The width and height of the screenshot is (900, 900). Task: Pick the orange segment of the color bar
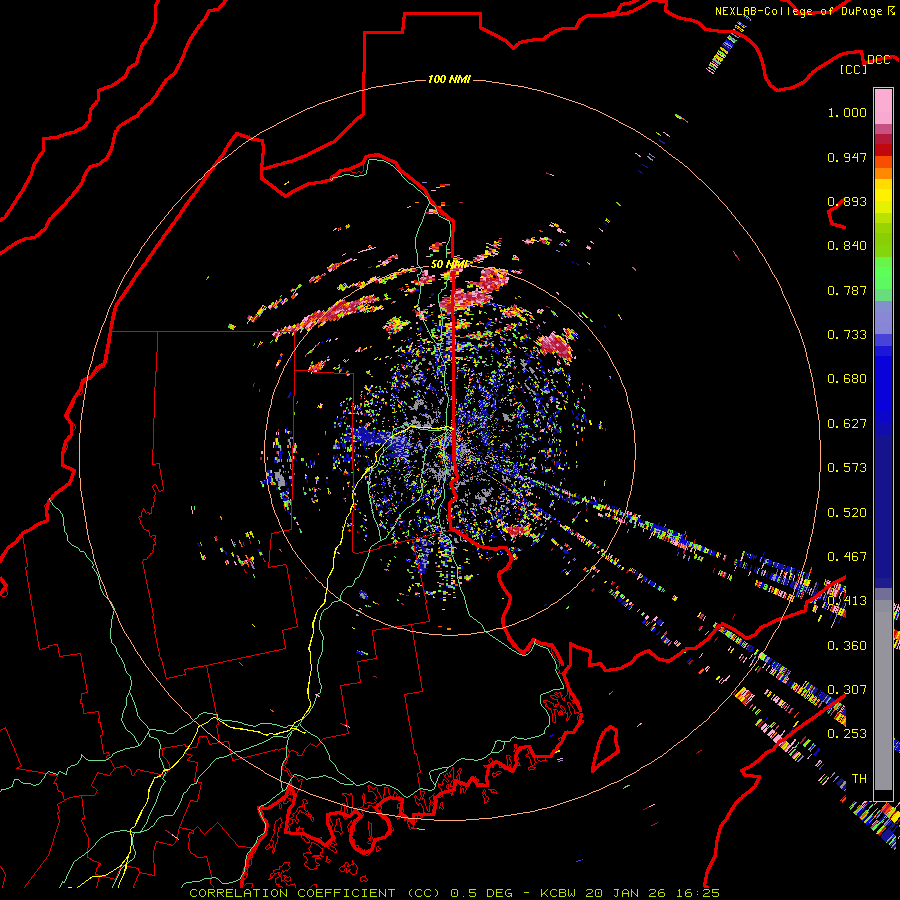(883, 173)
